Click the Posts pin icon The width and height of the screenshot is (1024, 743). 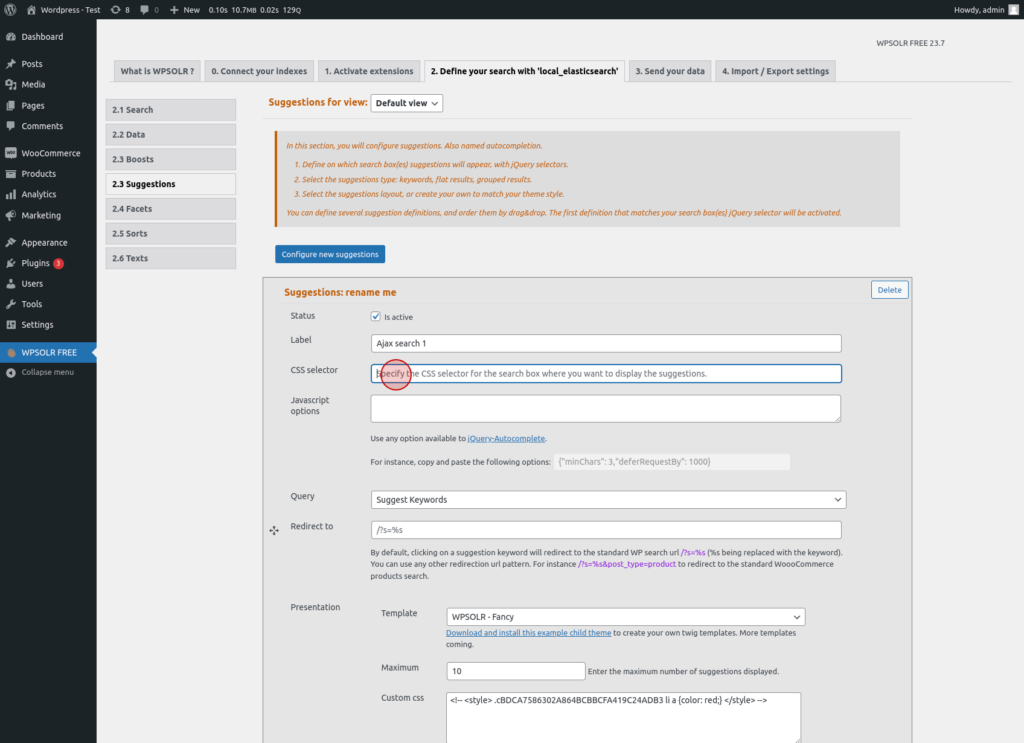pyautogui.click(x=10, y=64)
